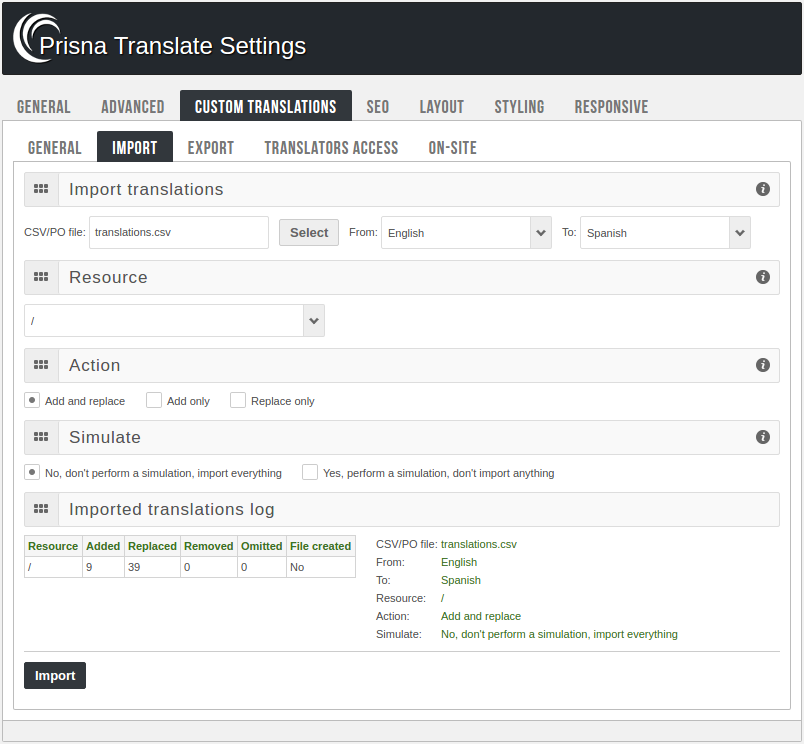Click the 'Prisna Translate Settings' title
Screen dimensions: 804x744
click(x=173, y=46)
